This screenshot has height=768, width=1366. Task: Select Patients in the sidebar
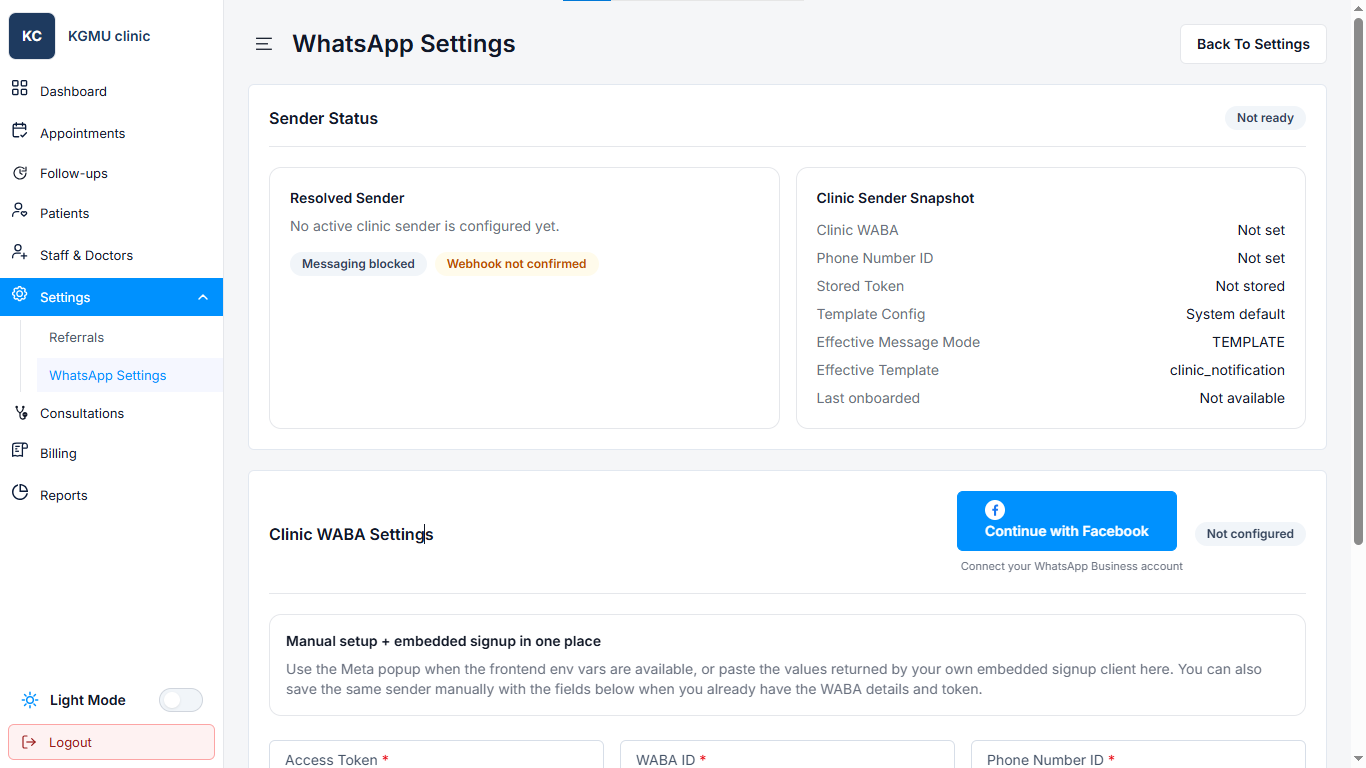point(111,213)
